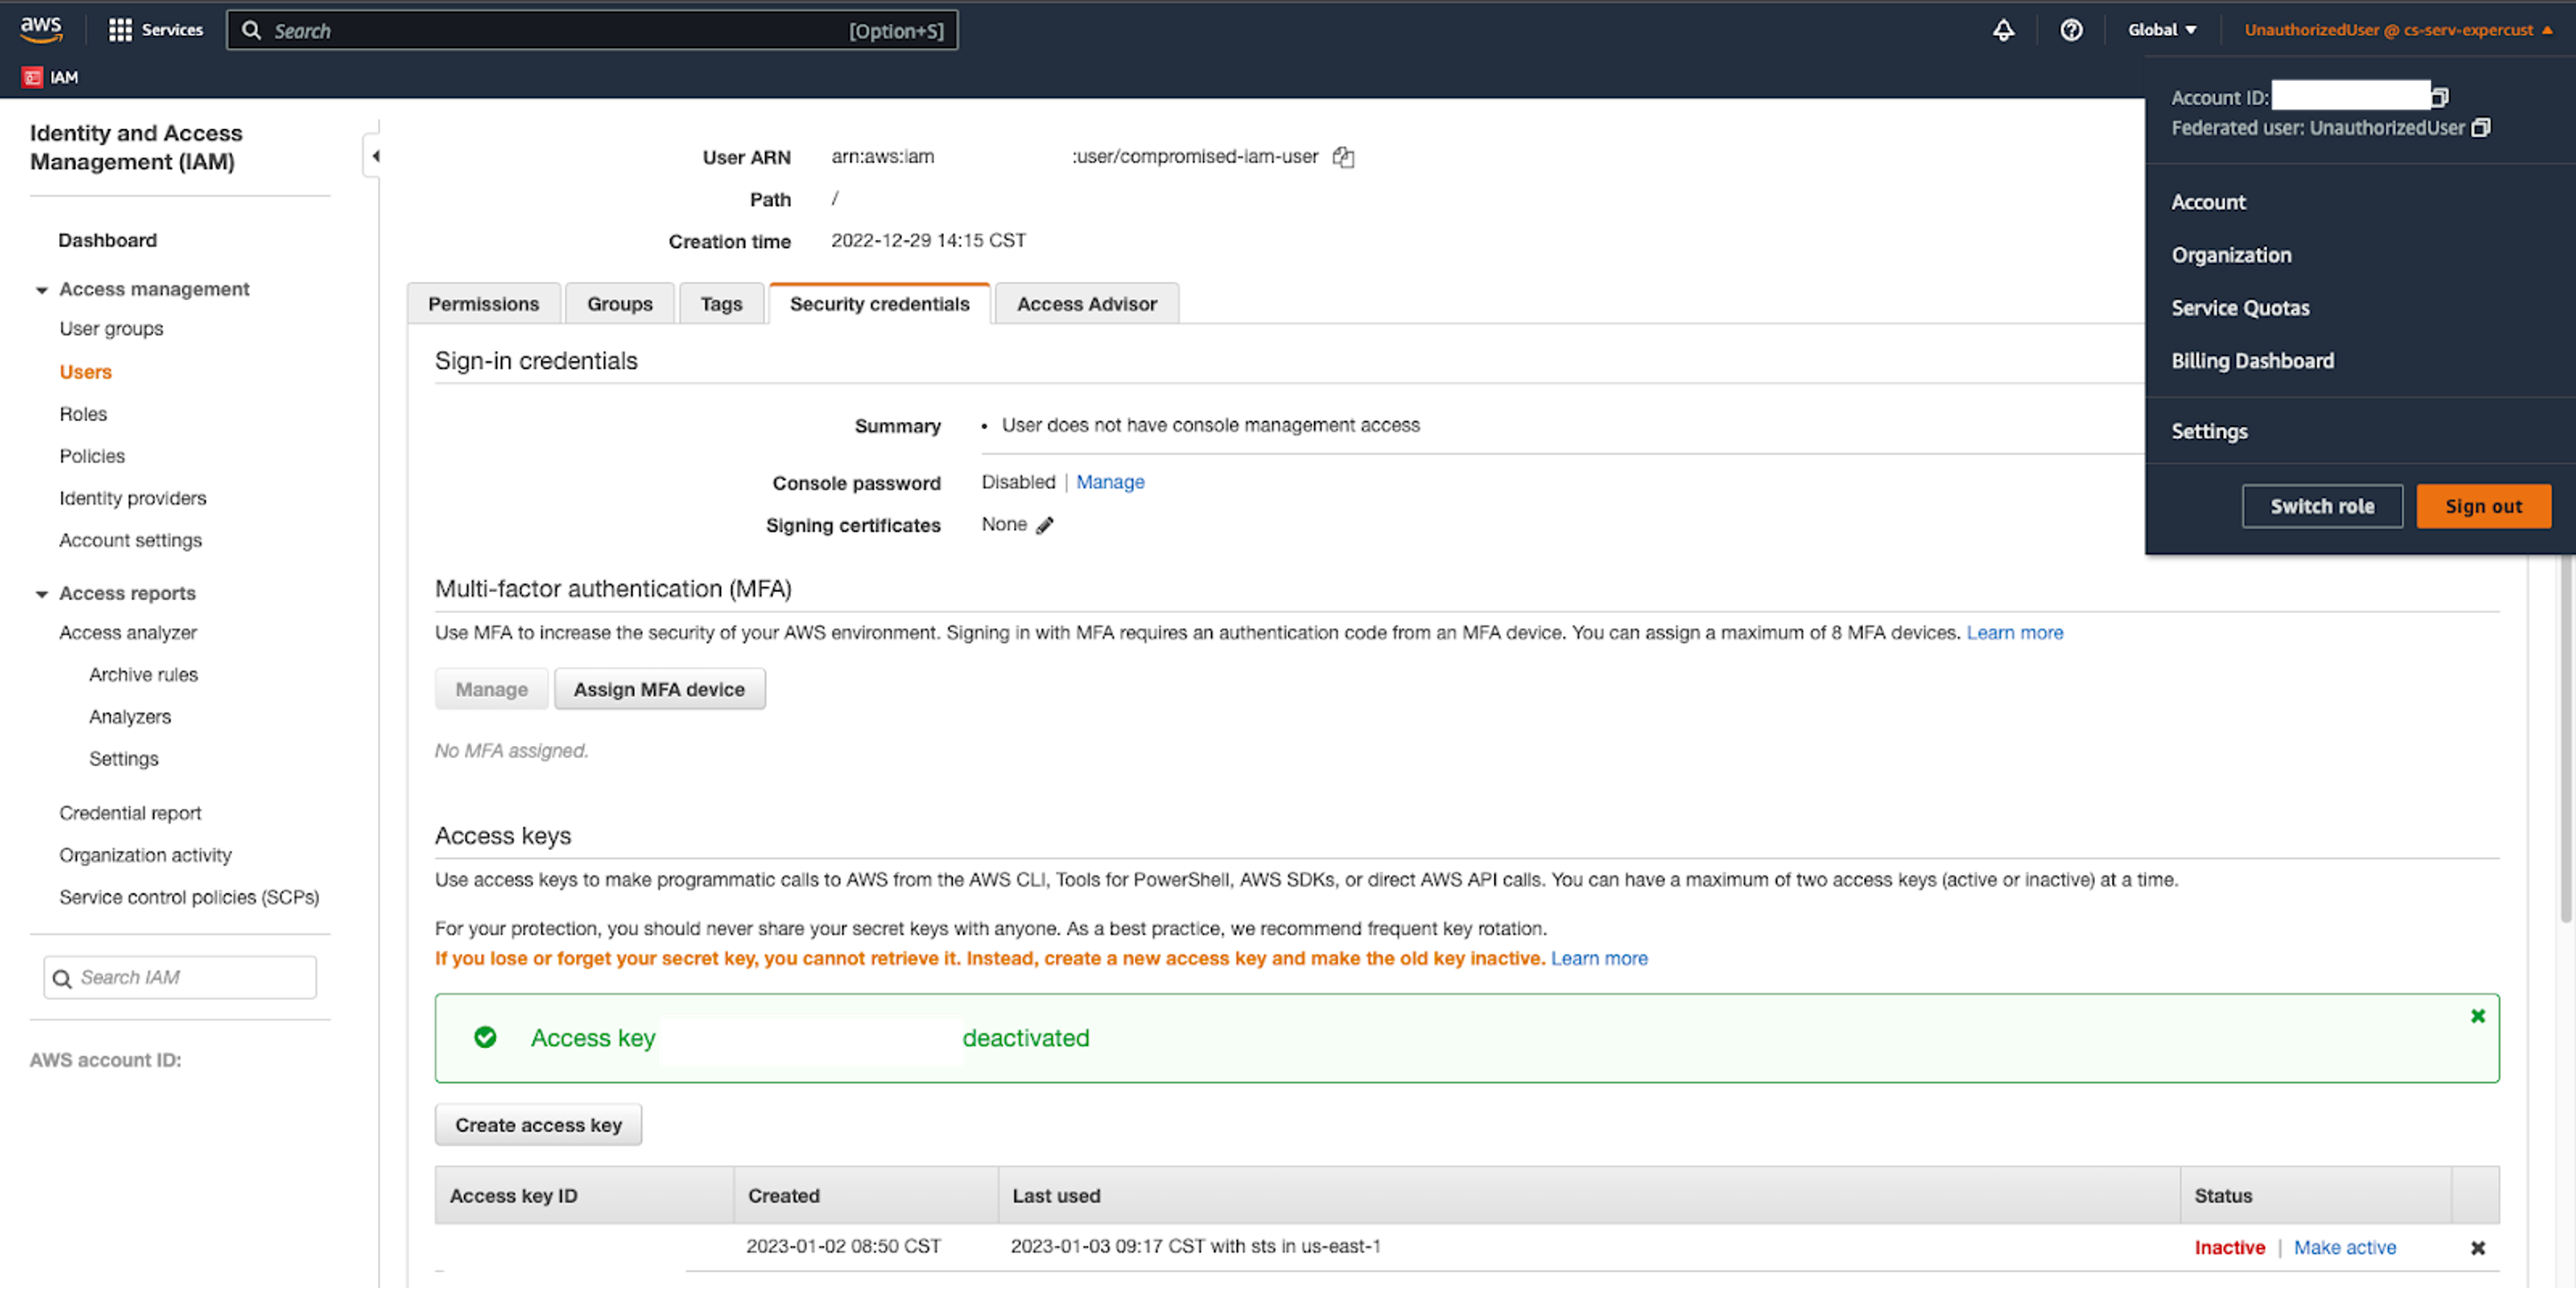Collapse the Access management section
This screenshot has width=2576, height=1289.
pyautogui.click(x=41, y=290)
